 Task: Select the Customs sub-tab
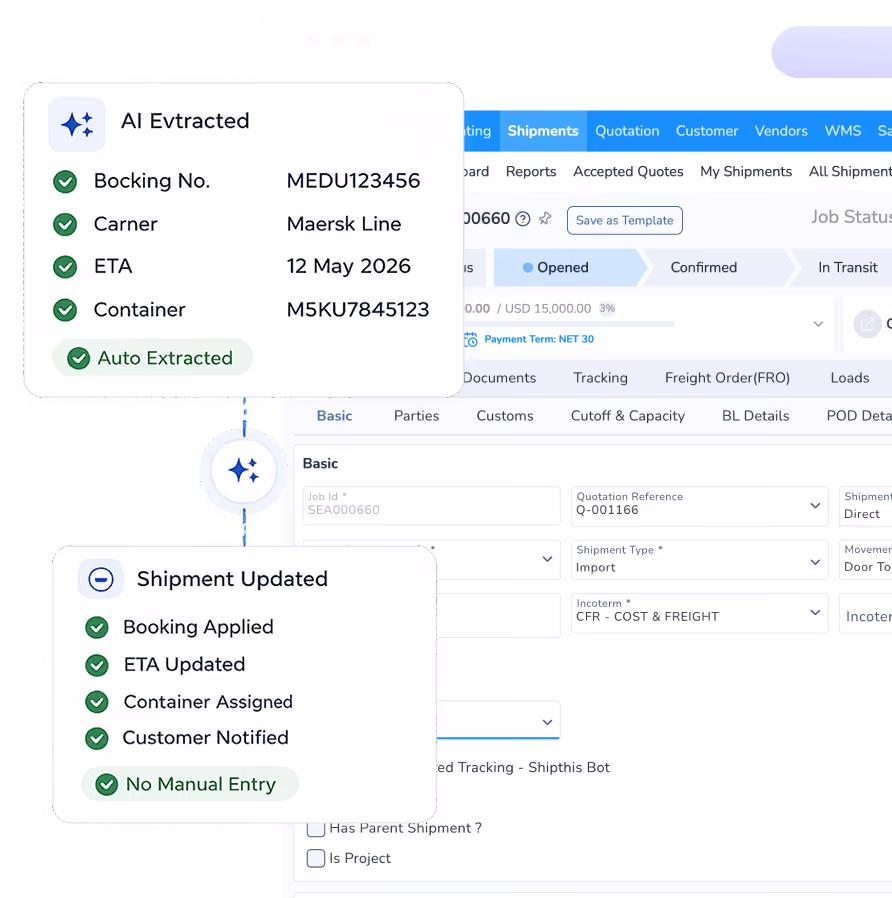505,416
